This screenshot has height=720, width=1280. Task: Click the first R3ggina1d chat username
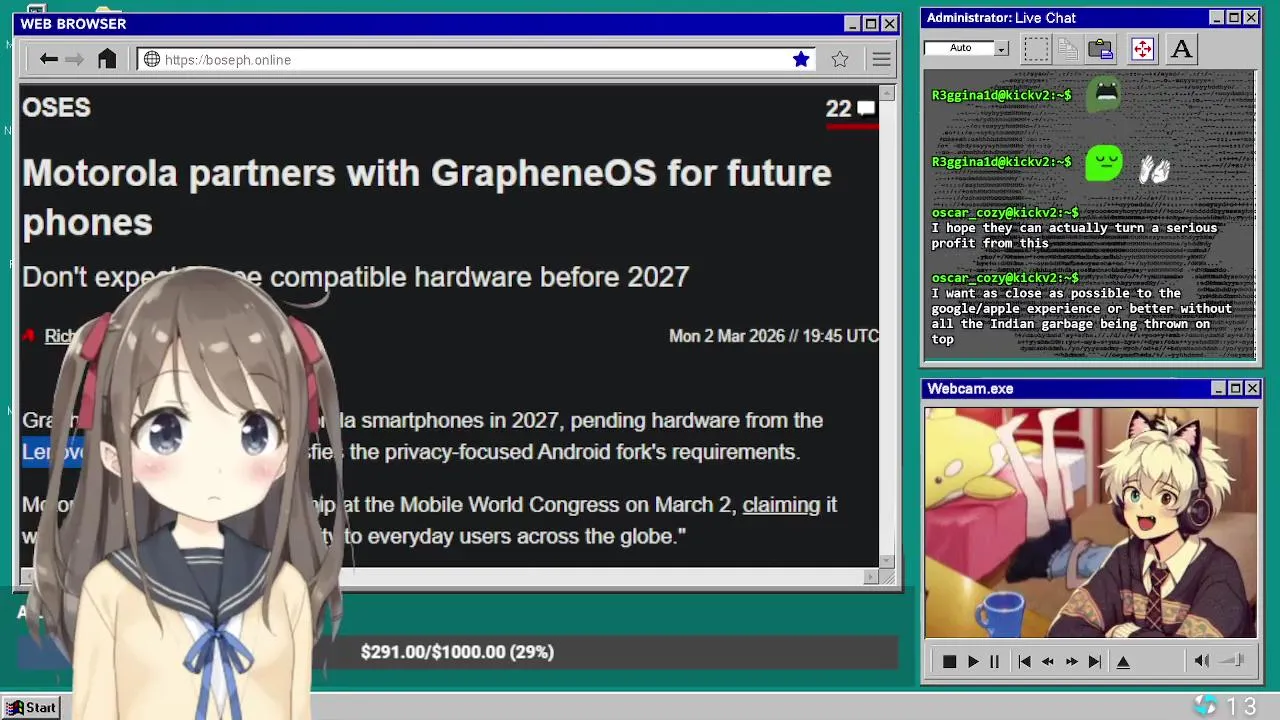tap(1001, 95)
